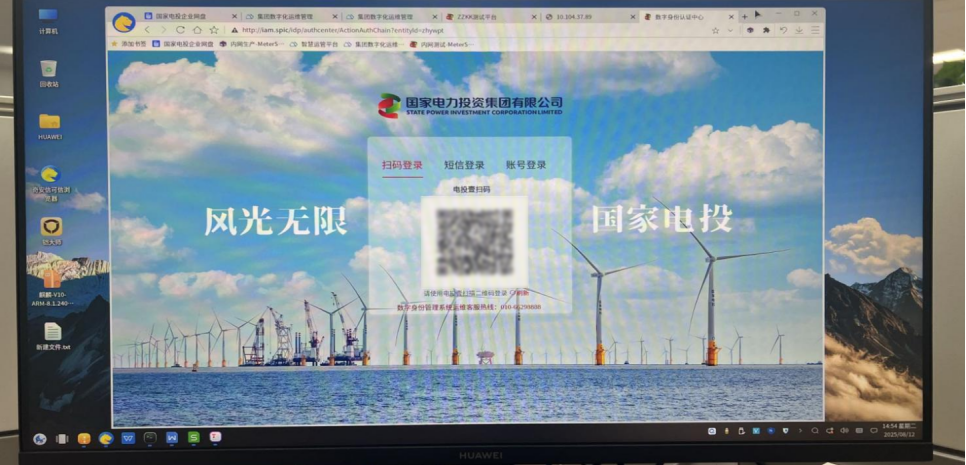Viewport: 966px width, 465px height.
Task: Open the browser hamburger menu
Action: 815,30
